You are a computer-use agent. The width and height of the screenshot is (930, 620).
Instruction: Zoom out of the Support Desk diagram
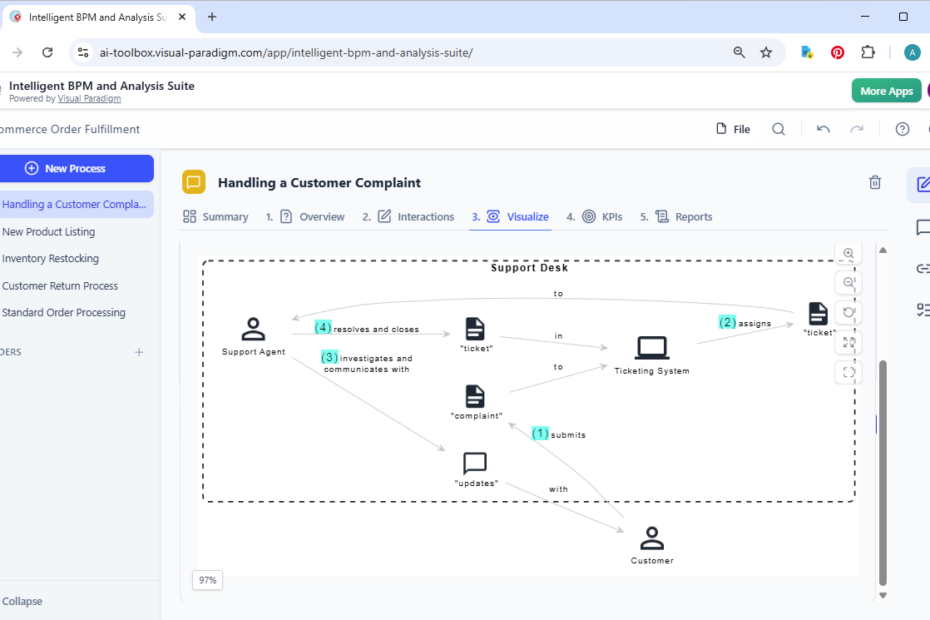click(848, 282)
